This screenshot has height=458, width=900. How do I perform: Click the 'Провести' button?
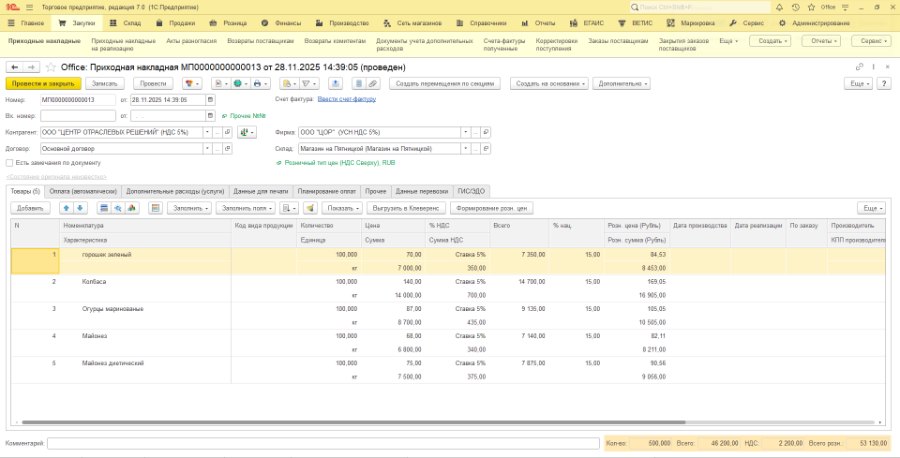tap(153, 84)
